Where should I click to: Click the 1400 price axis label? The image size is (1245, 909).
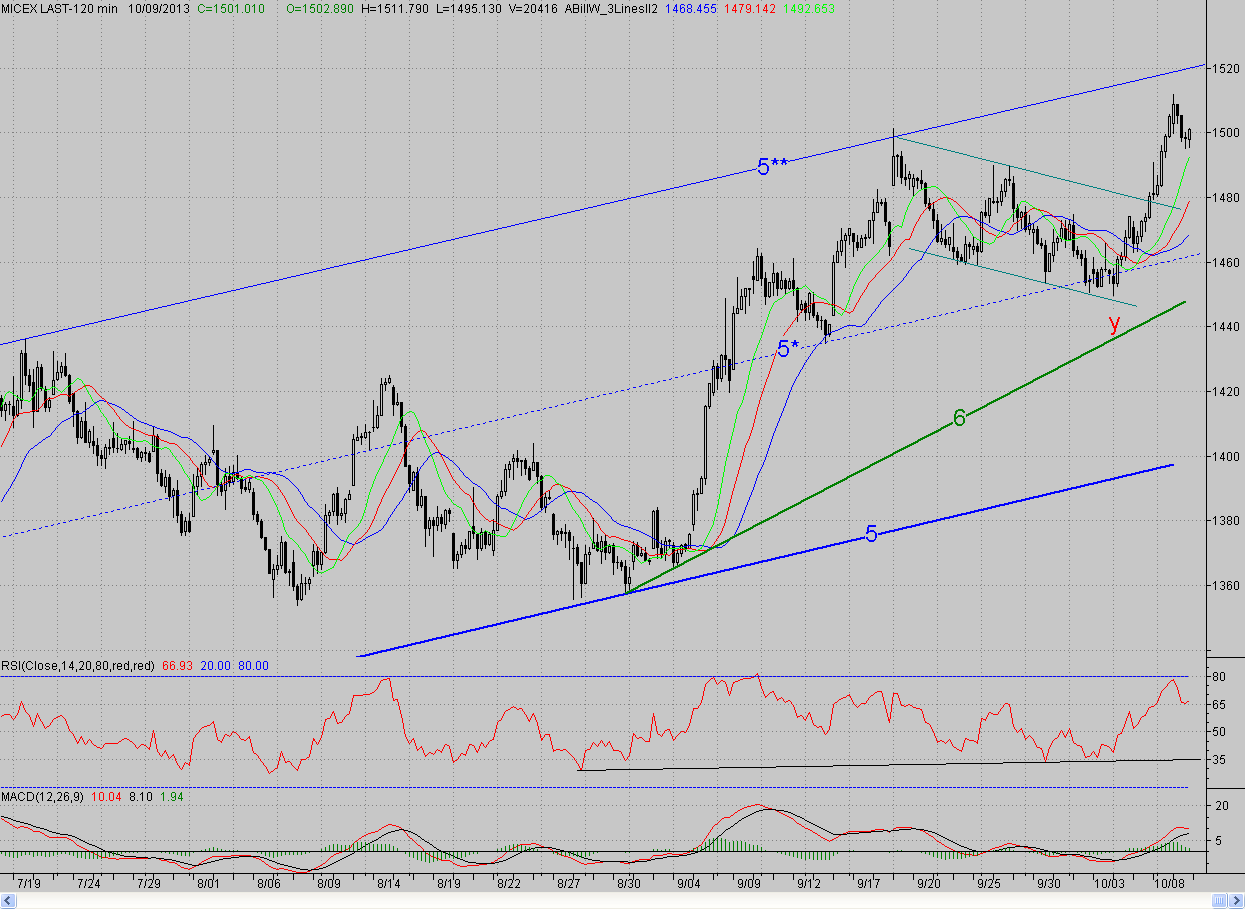(x=1227, y=456)
